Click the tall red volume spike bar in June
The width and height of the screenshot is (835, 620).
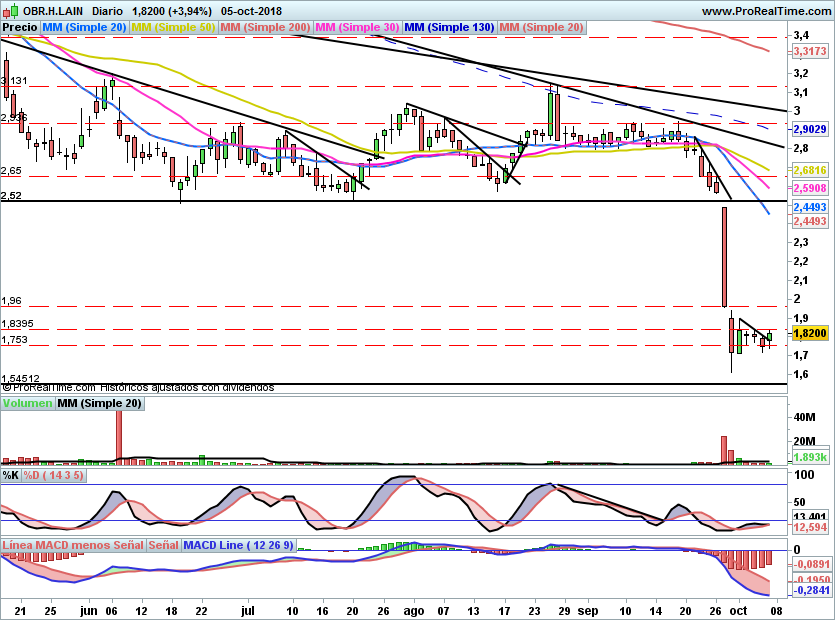119,438
